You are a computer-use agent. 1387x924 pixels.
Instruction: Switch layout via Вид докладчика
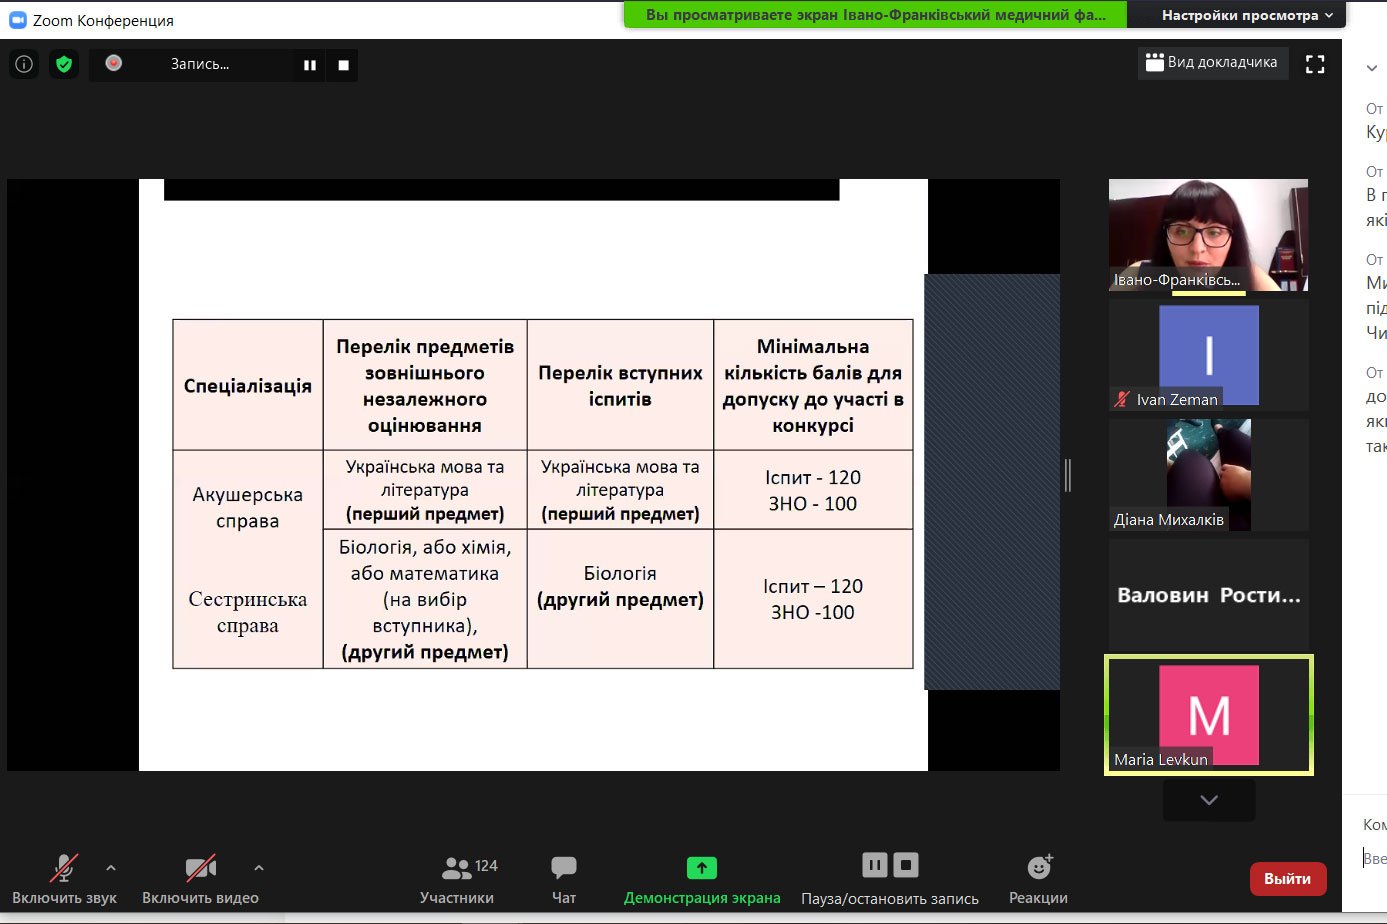[x=1212, y=62]
